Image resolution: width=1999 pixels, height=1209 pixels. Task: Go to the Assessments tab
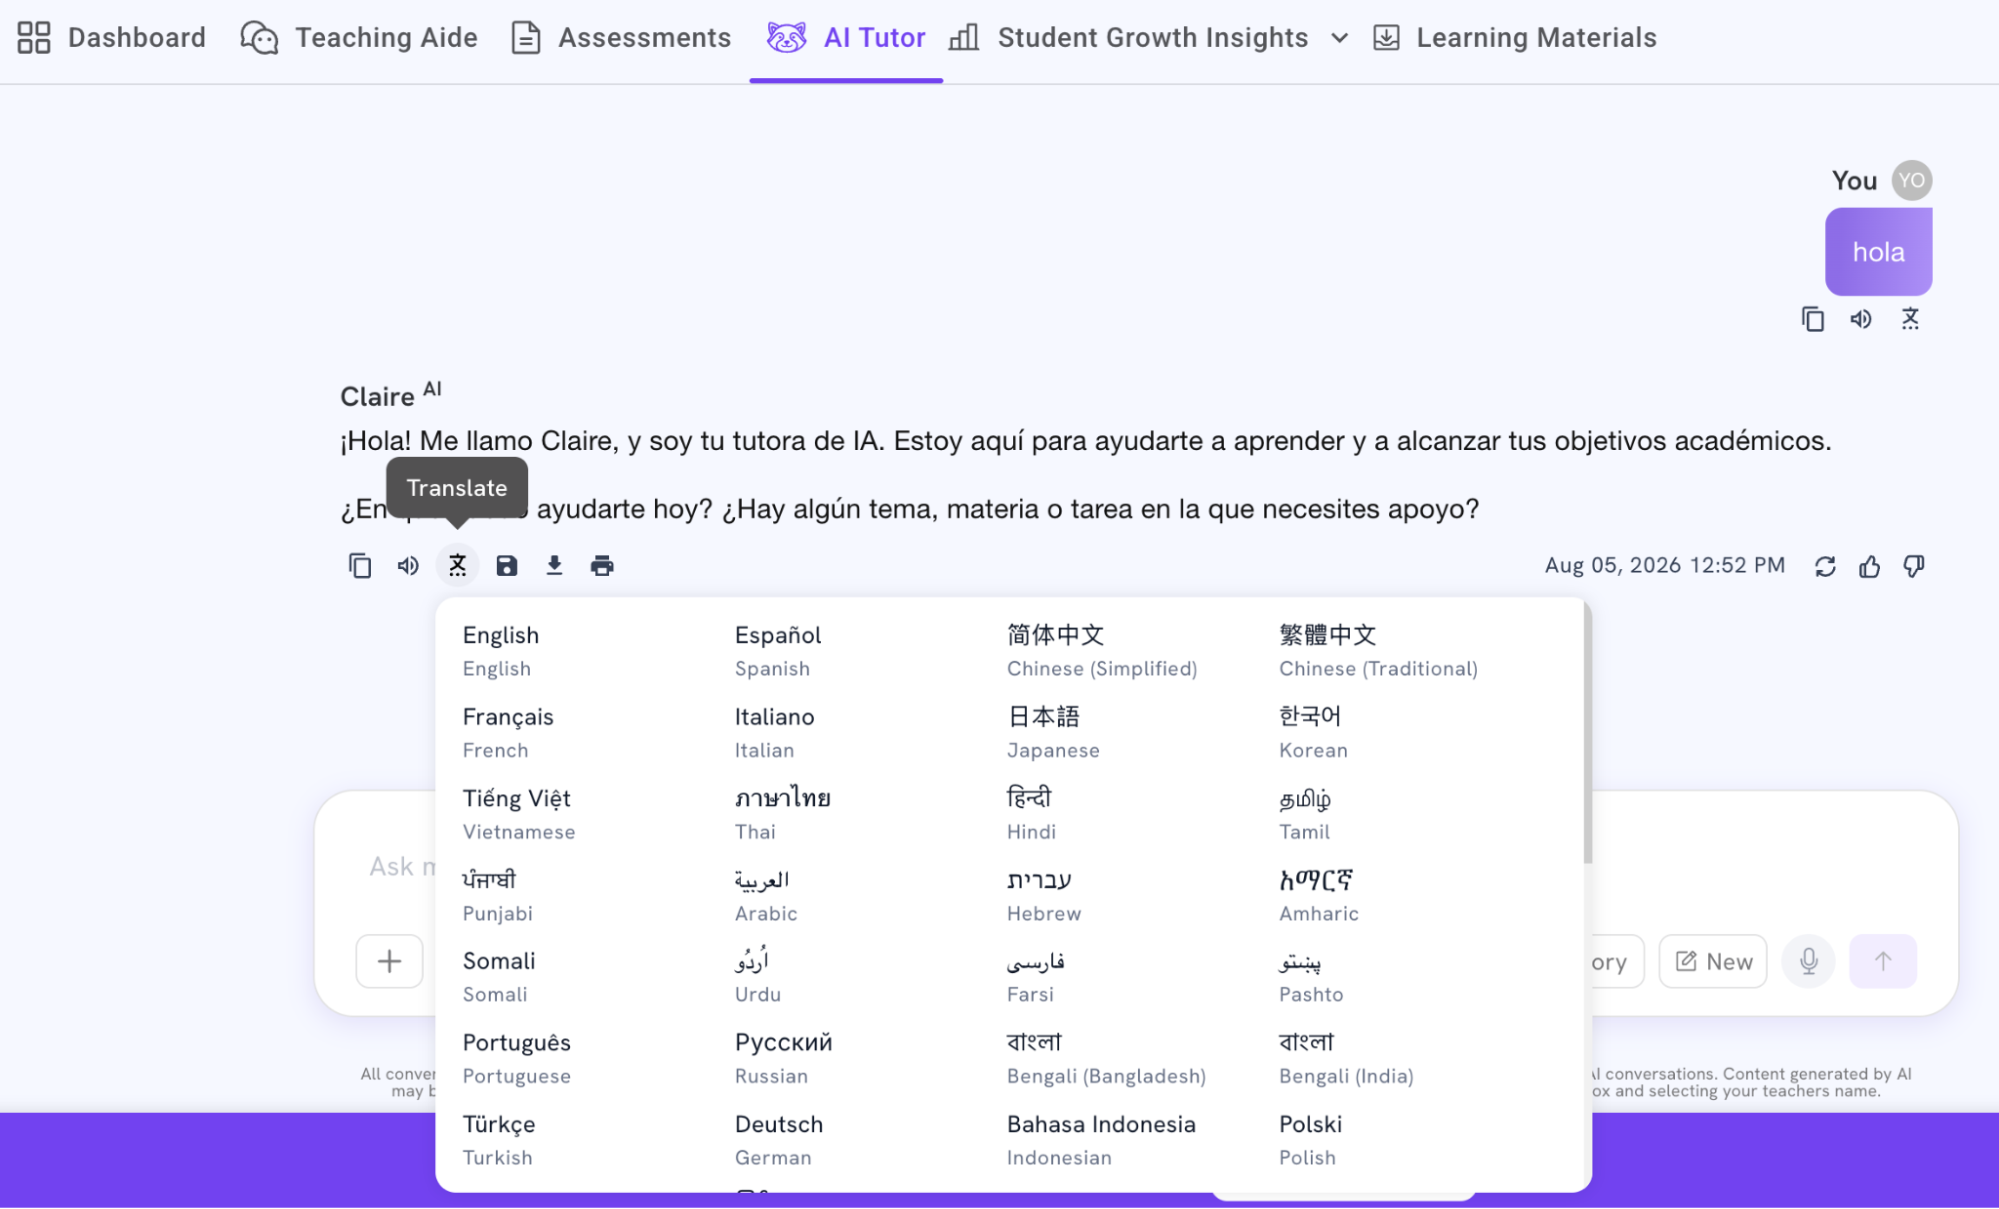[621, 38]
